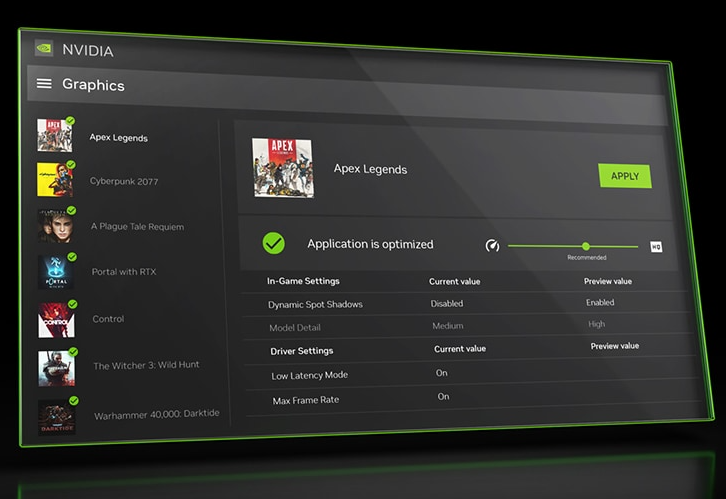Click the Graphics page title
The height and width of the screenshot is (499, 726).
pyautogui.click(x=94, y=85)
